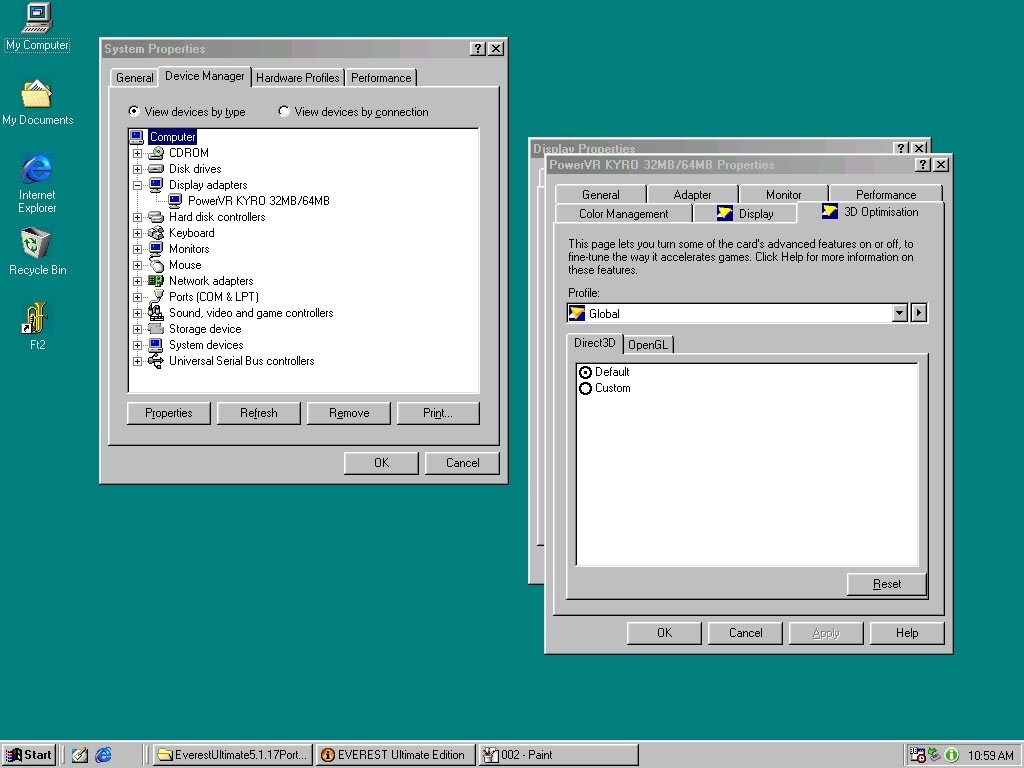1024x768 pixels.
Task: Select the Monitors category icon
Action: (155, 249)
